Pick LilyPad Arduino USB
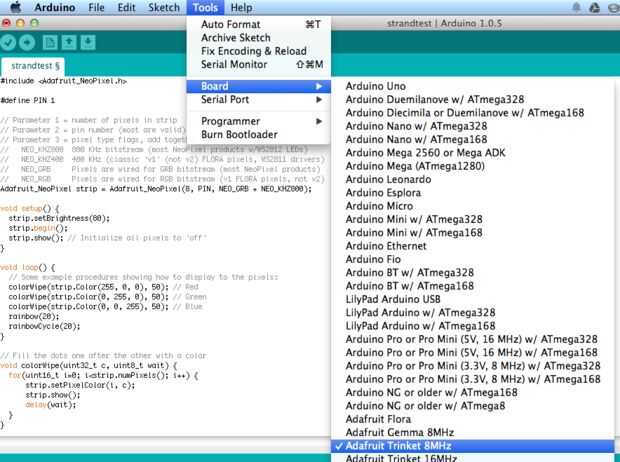The height and width of the screenshot is (462, 620). pos(473,299)
